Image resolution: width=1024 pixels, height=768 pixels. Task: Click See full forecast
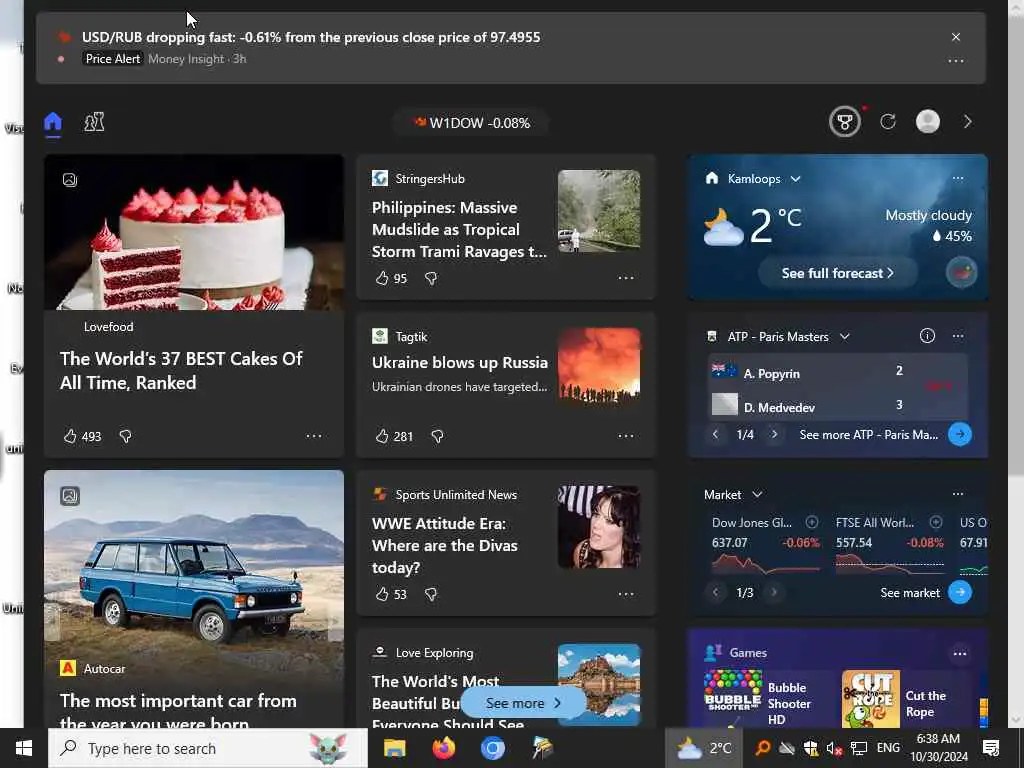[838, 273]
